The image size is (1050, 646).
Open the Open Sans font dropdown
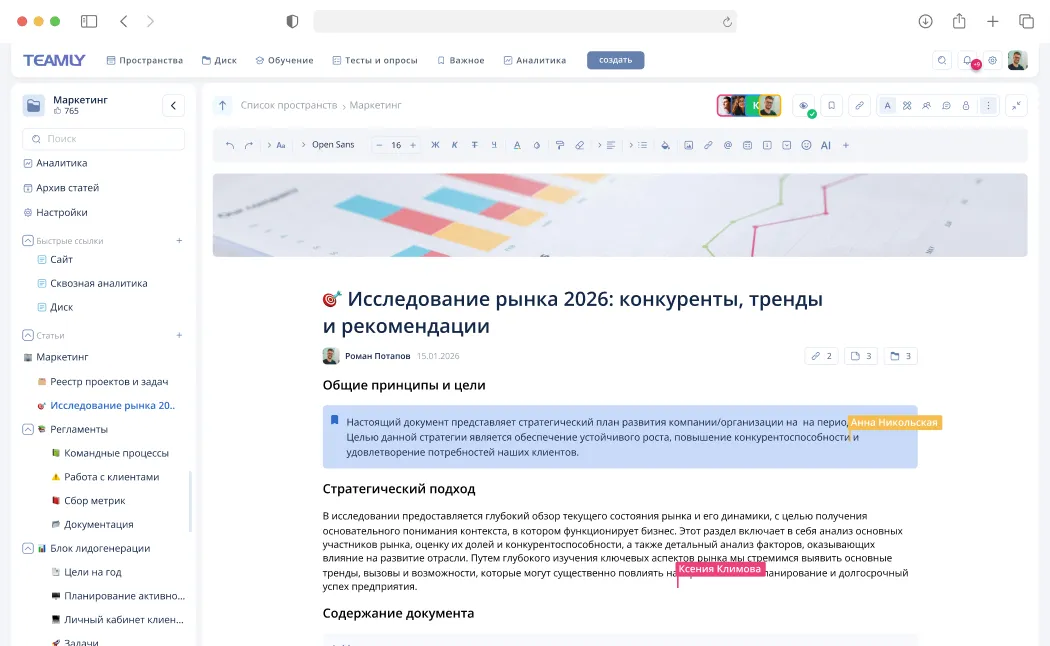(328, 145)
